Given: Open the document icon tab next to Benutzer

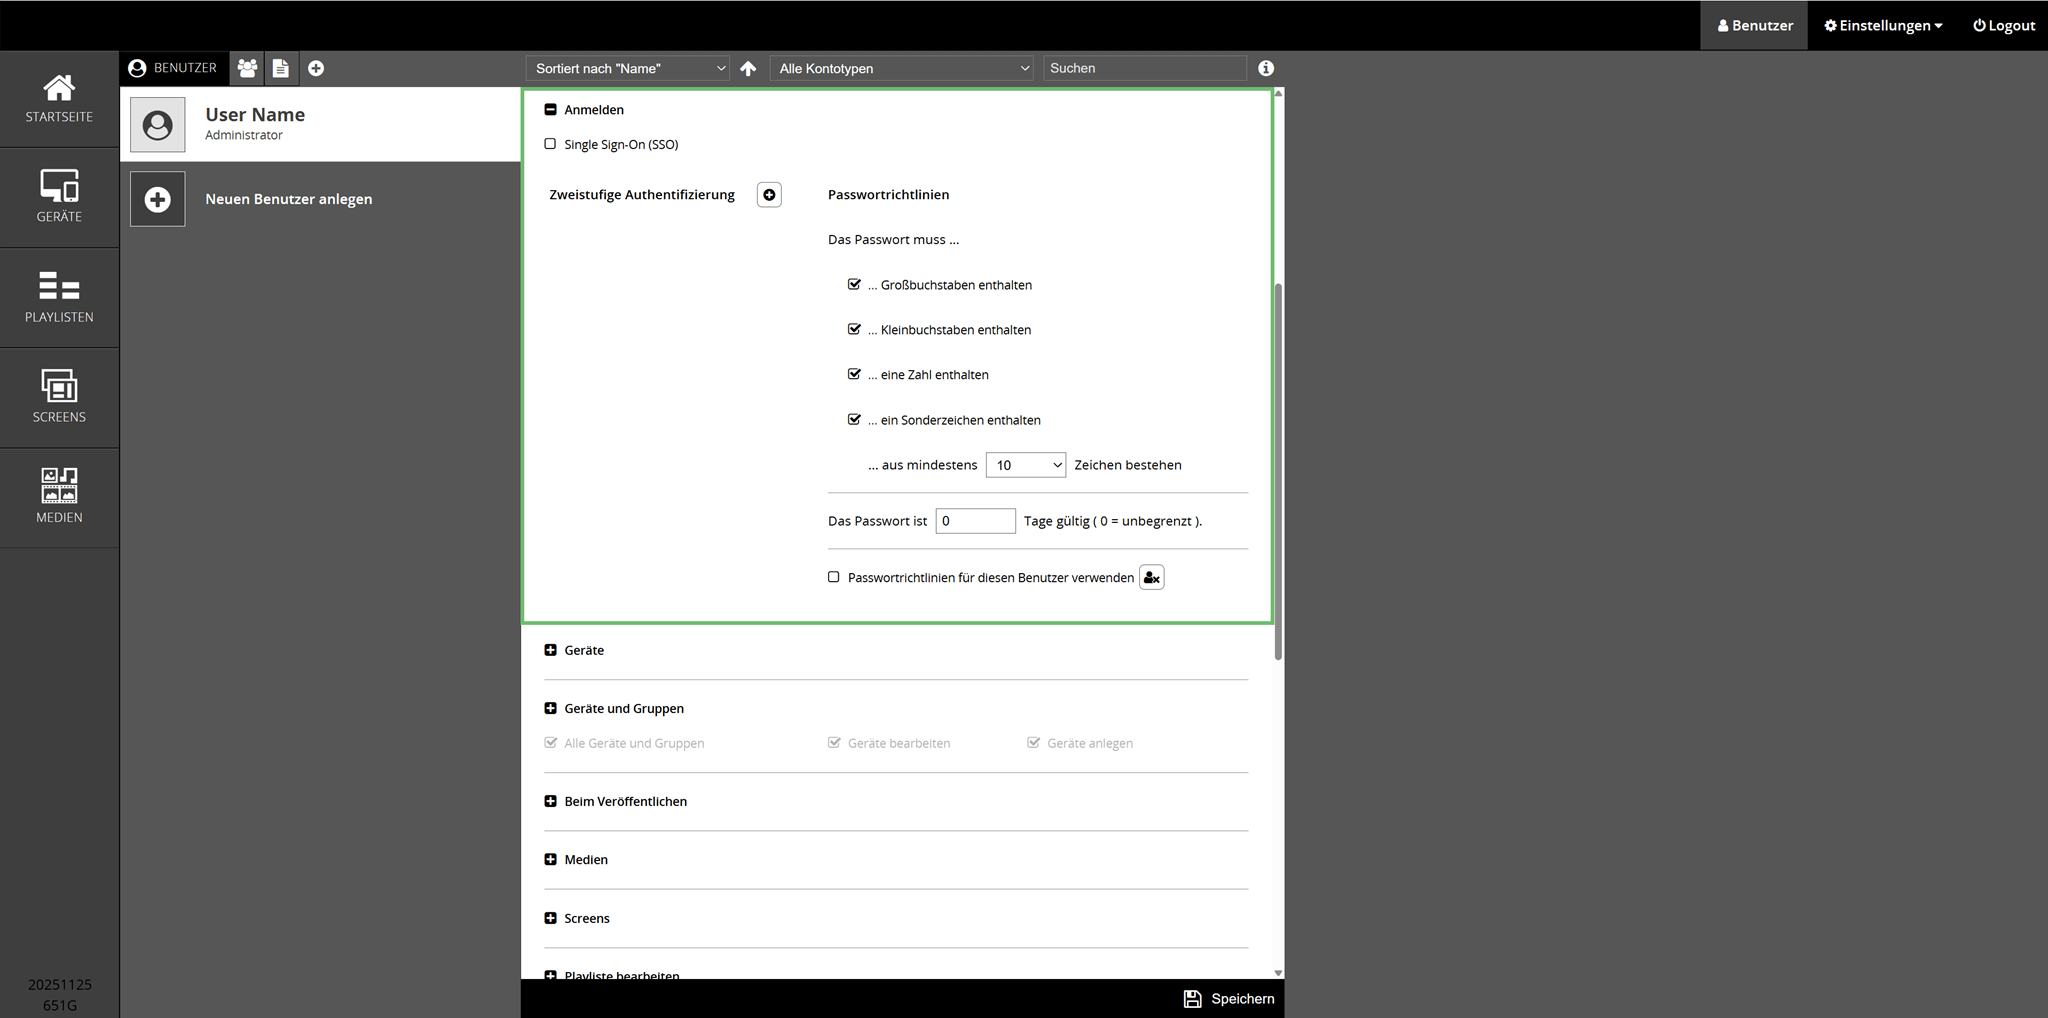Looking at the screenshot, I should click(x=281, y=68).
